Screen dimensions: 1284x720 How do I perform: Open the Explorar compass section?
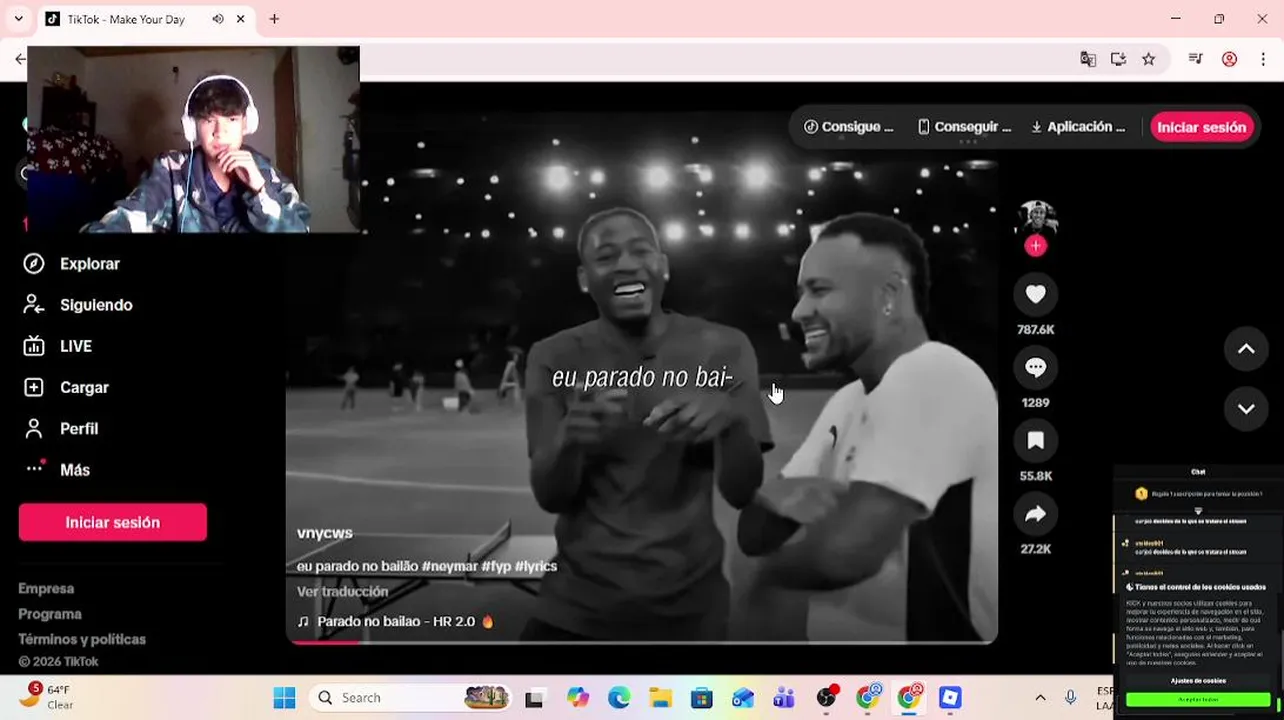[x=72, y=264]
